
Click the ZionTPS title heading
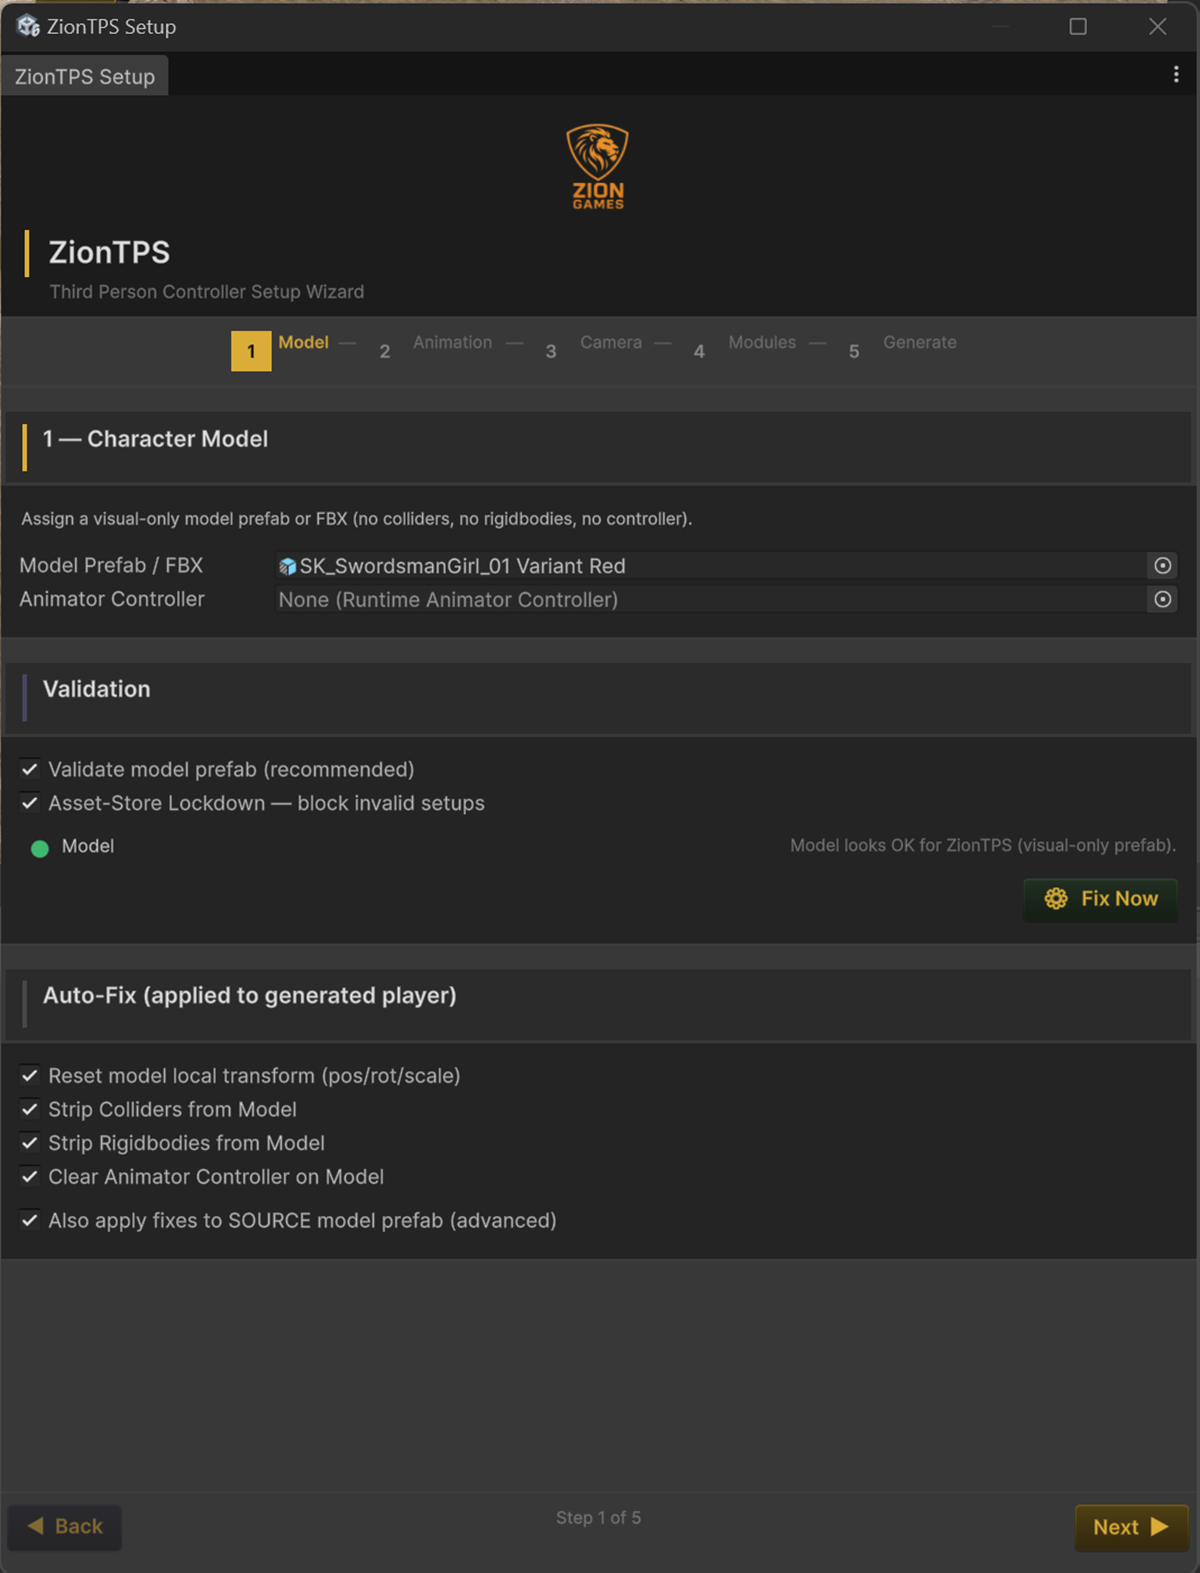(x=110, y=253)
